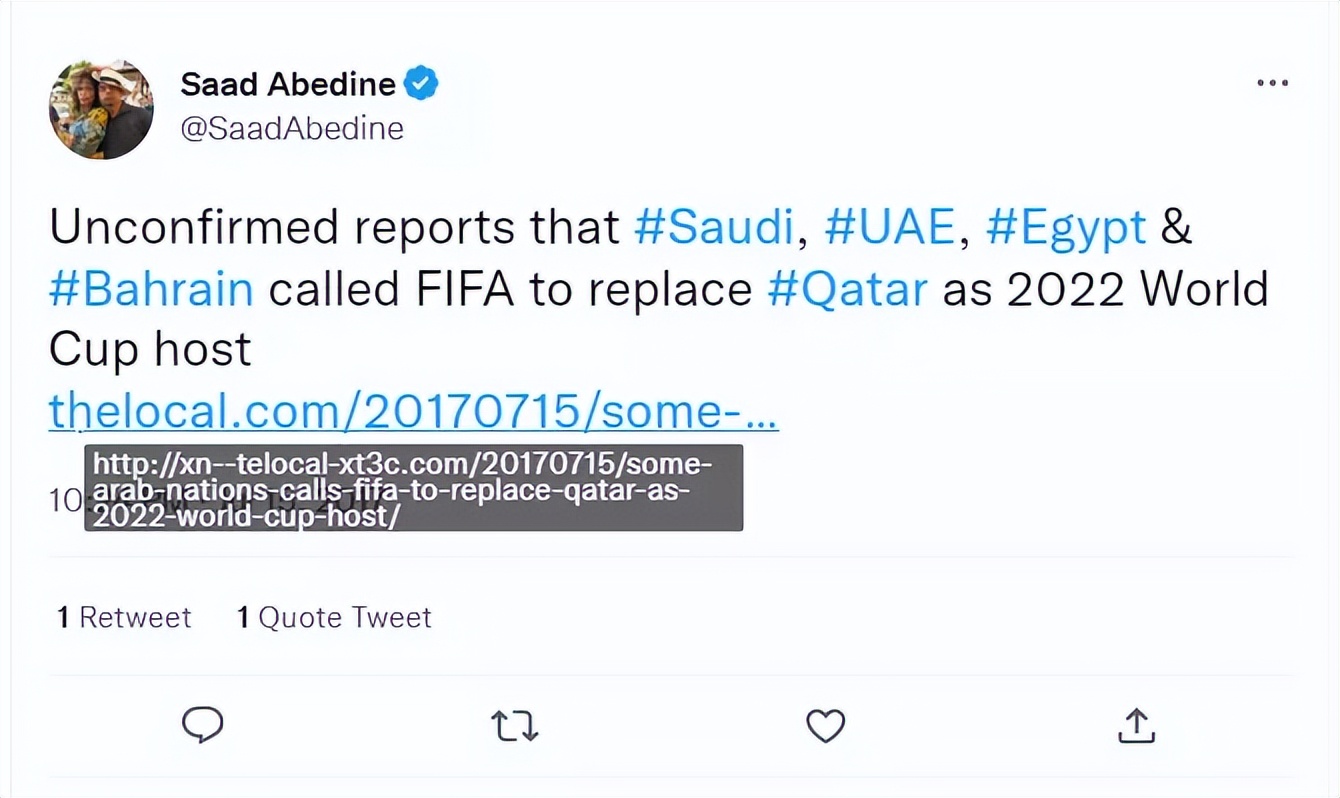
Task: Retweet this tweet using the arrows icon
Action: tap(515, 726)
